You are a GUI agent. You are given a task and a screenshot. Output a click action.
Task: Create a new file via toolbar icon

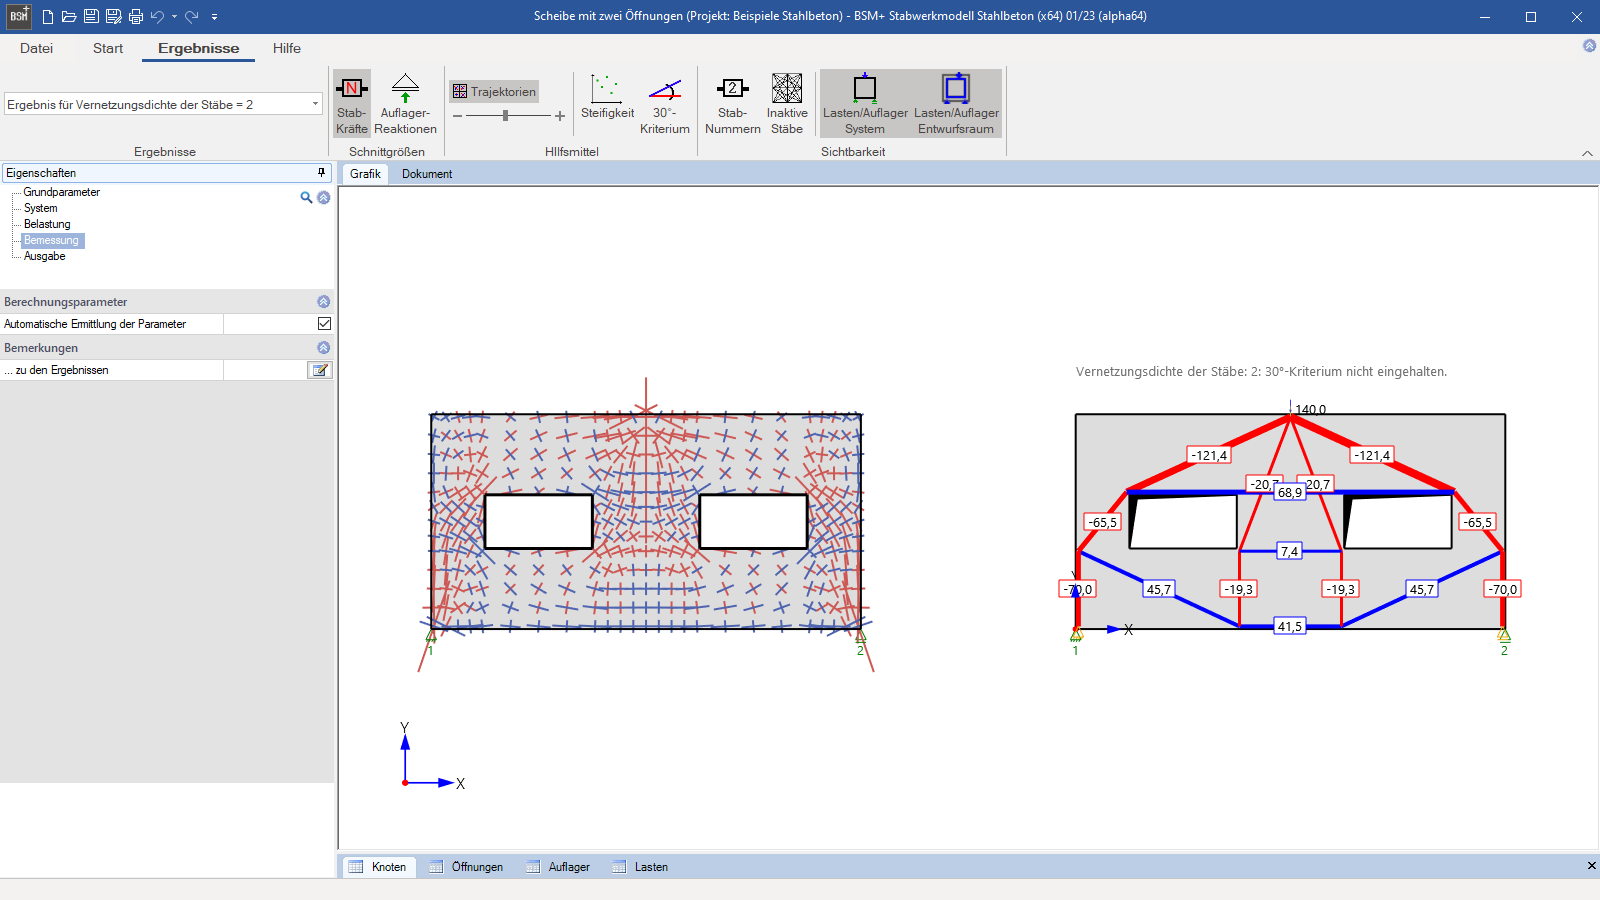tap(47, 16)
